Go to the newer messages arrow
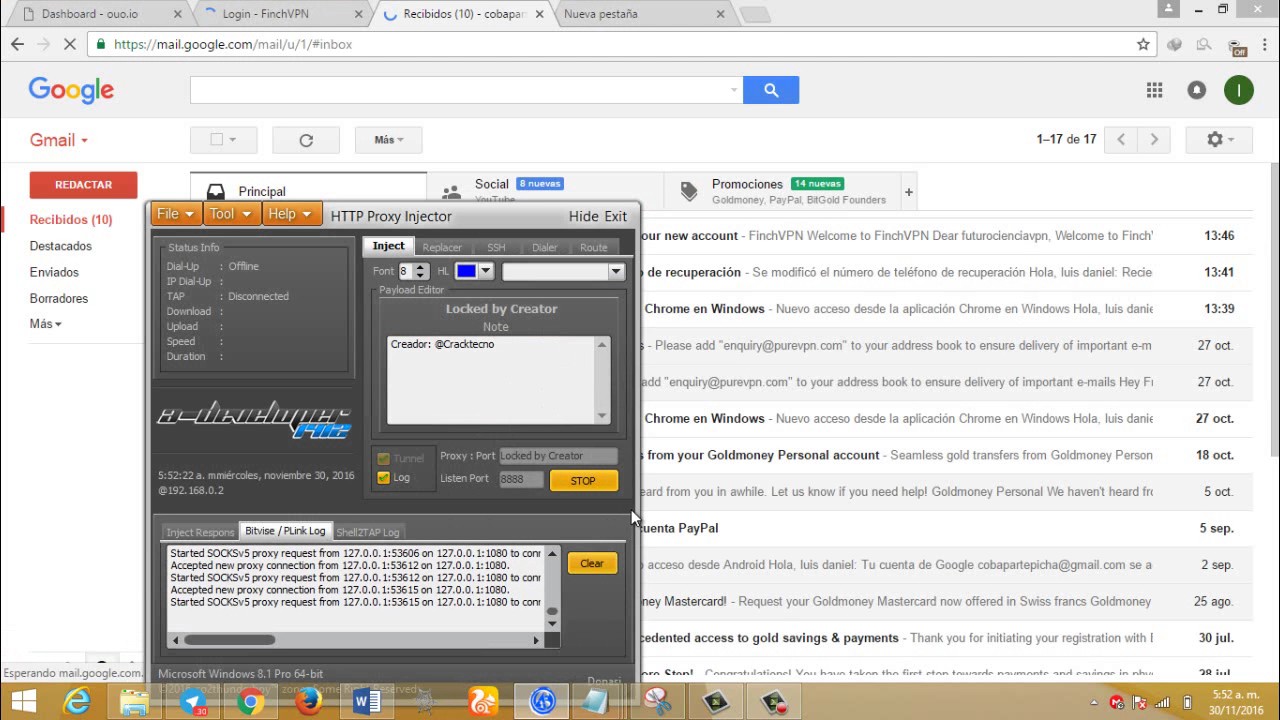Viewport: 1280px width, 720px height. click(1121, 140)
